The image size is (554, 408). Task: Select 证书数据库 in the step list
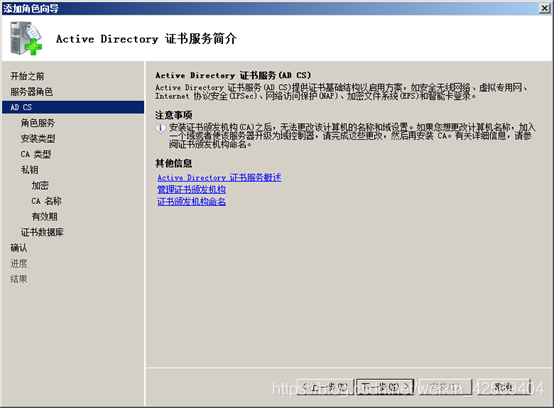click(x=42, y=232)
